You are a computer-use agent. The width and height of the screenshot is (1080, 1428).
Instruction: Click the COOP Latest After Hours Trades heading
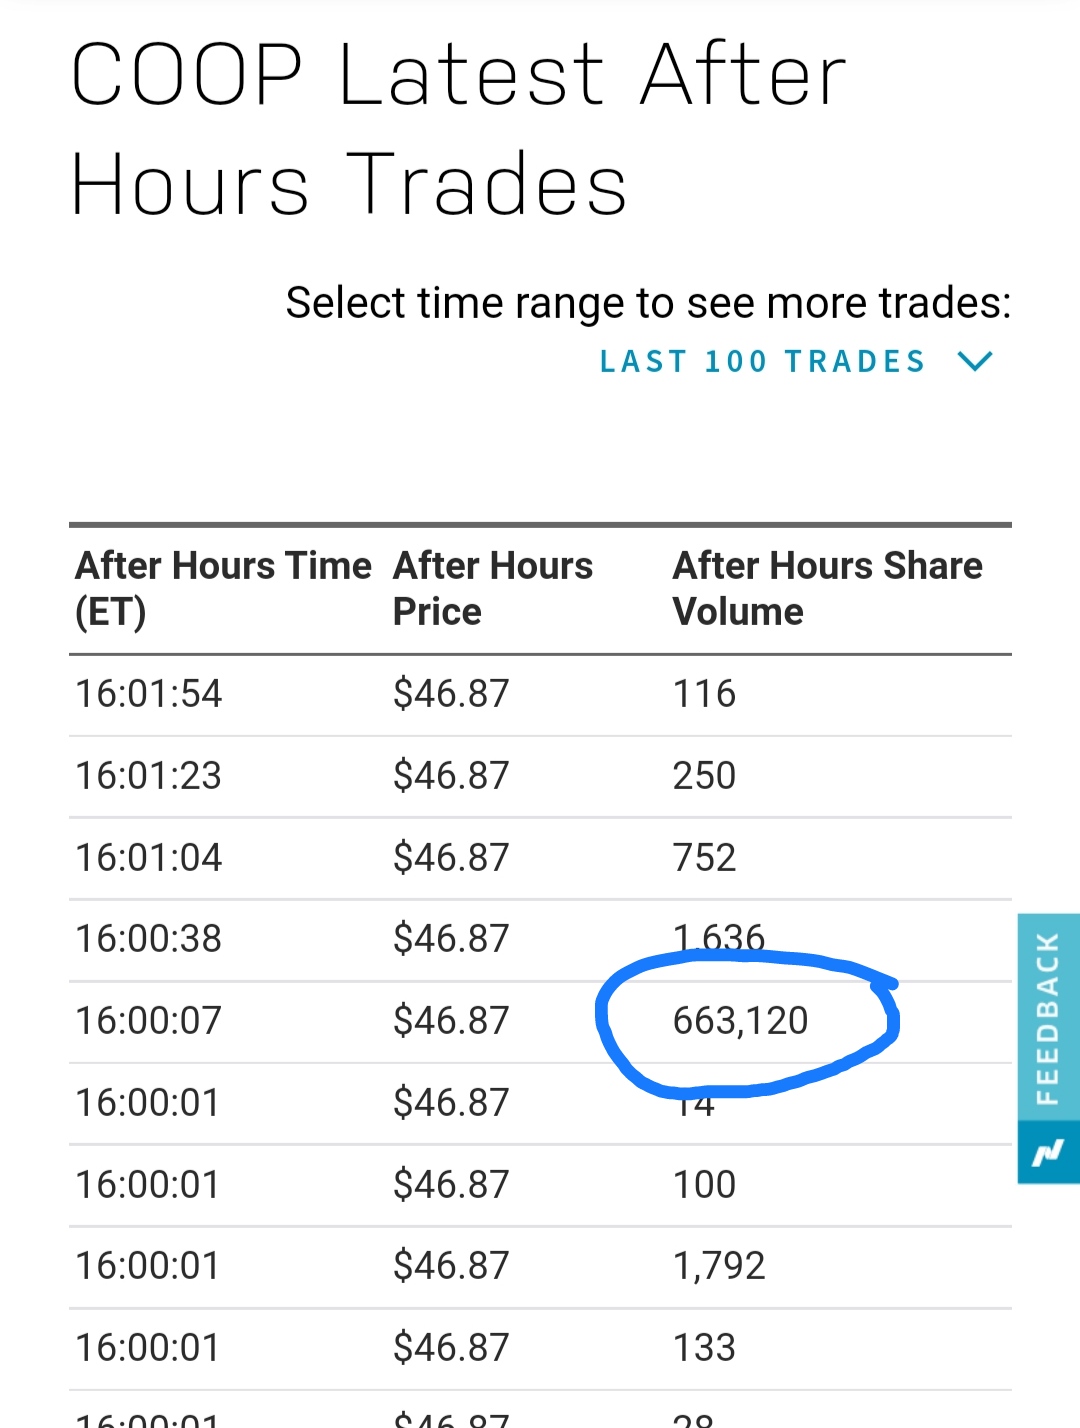458,130
